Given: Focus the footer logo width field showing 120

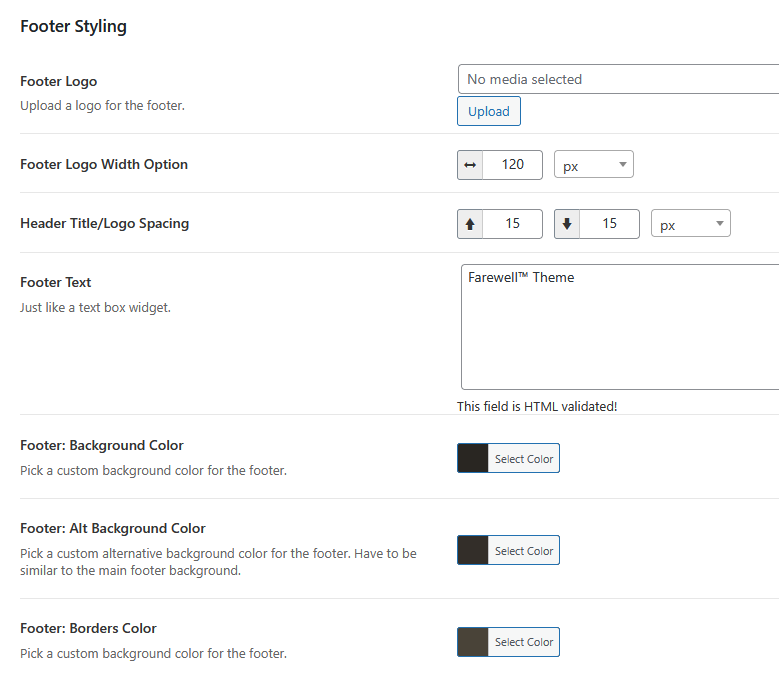Looking at the screenshot, I should coord(513,165).
